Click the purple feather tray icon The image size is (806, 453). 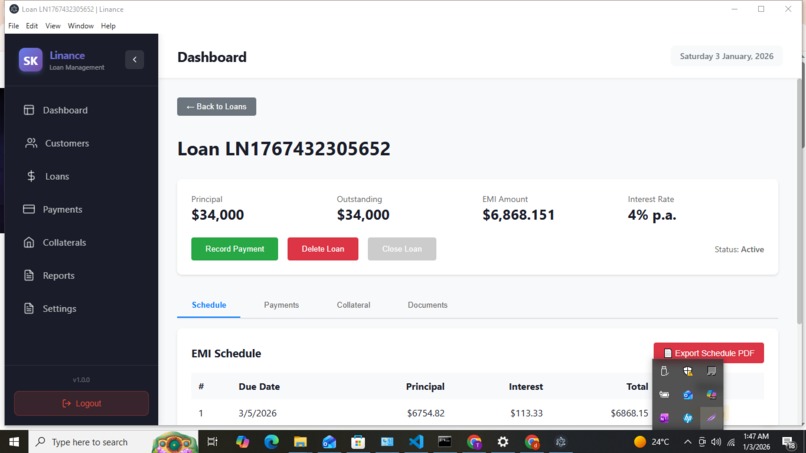711,418
